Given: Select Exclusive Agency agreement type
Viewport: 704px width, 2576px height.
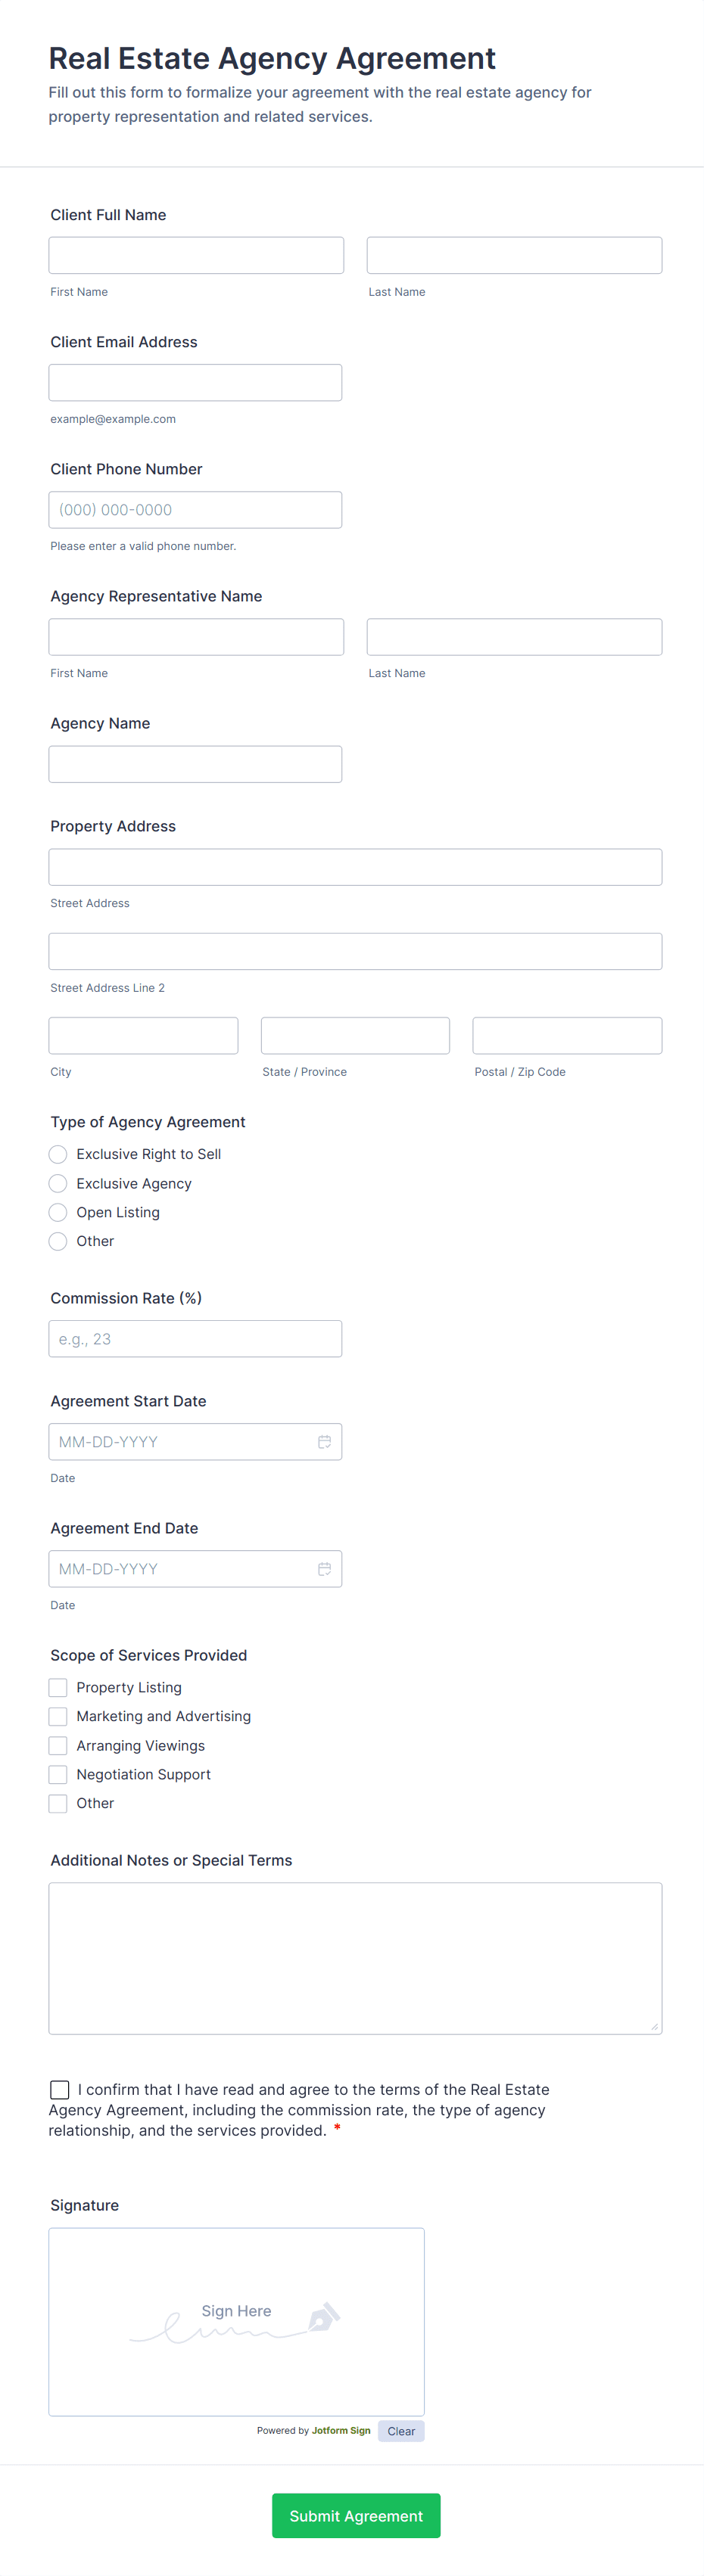Looking at the screenshot, I should click(58, 1183).
